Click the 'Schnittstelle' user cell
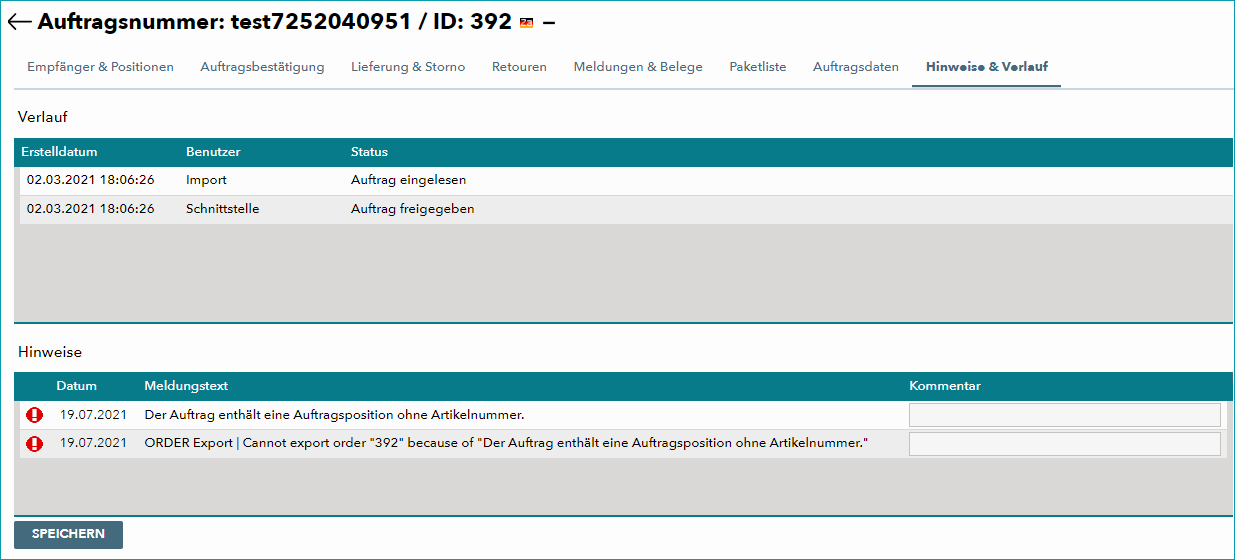The width and height of the screenshot is (1235, 560). tap(222, 210)
